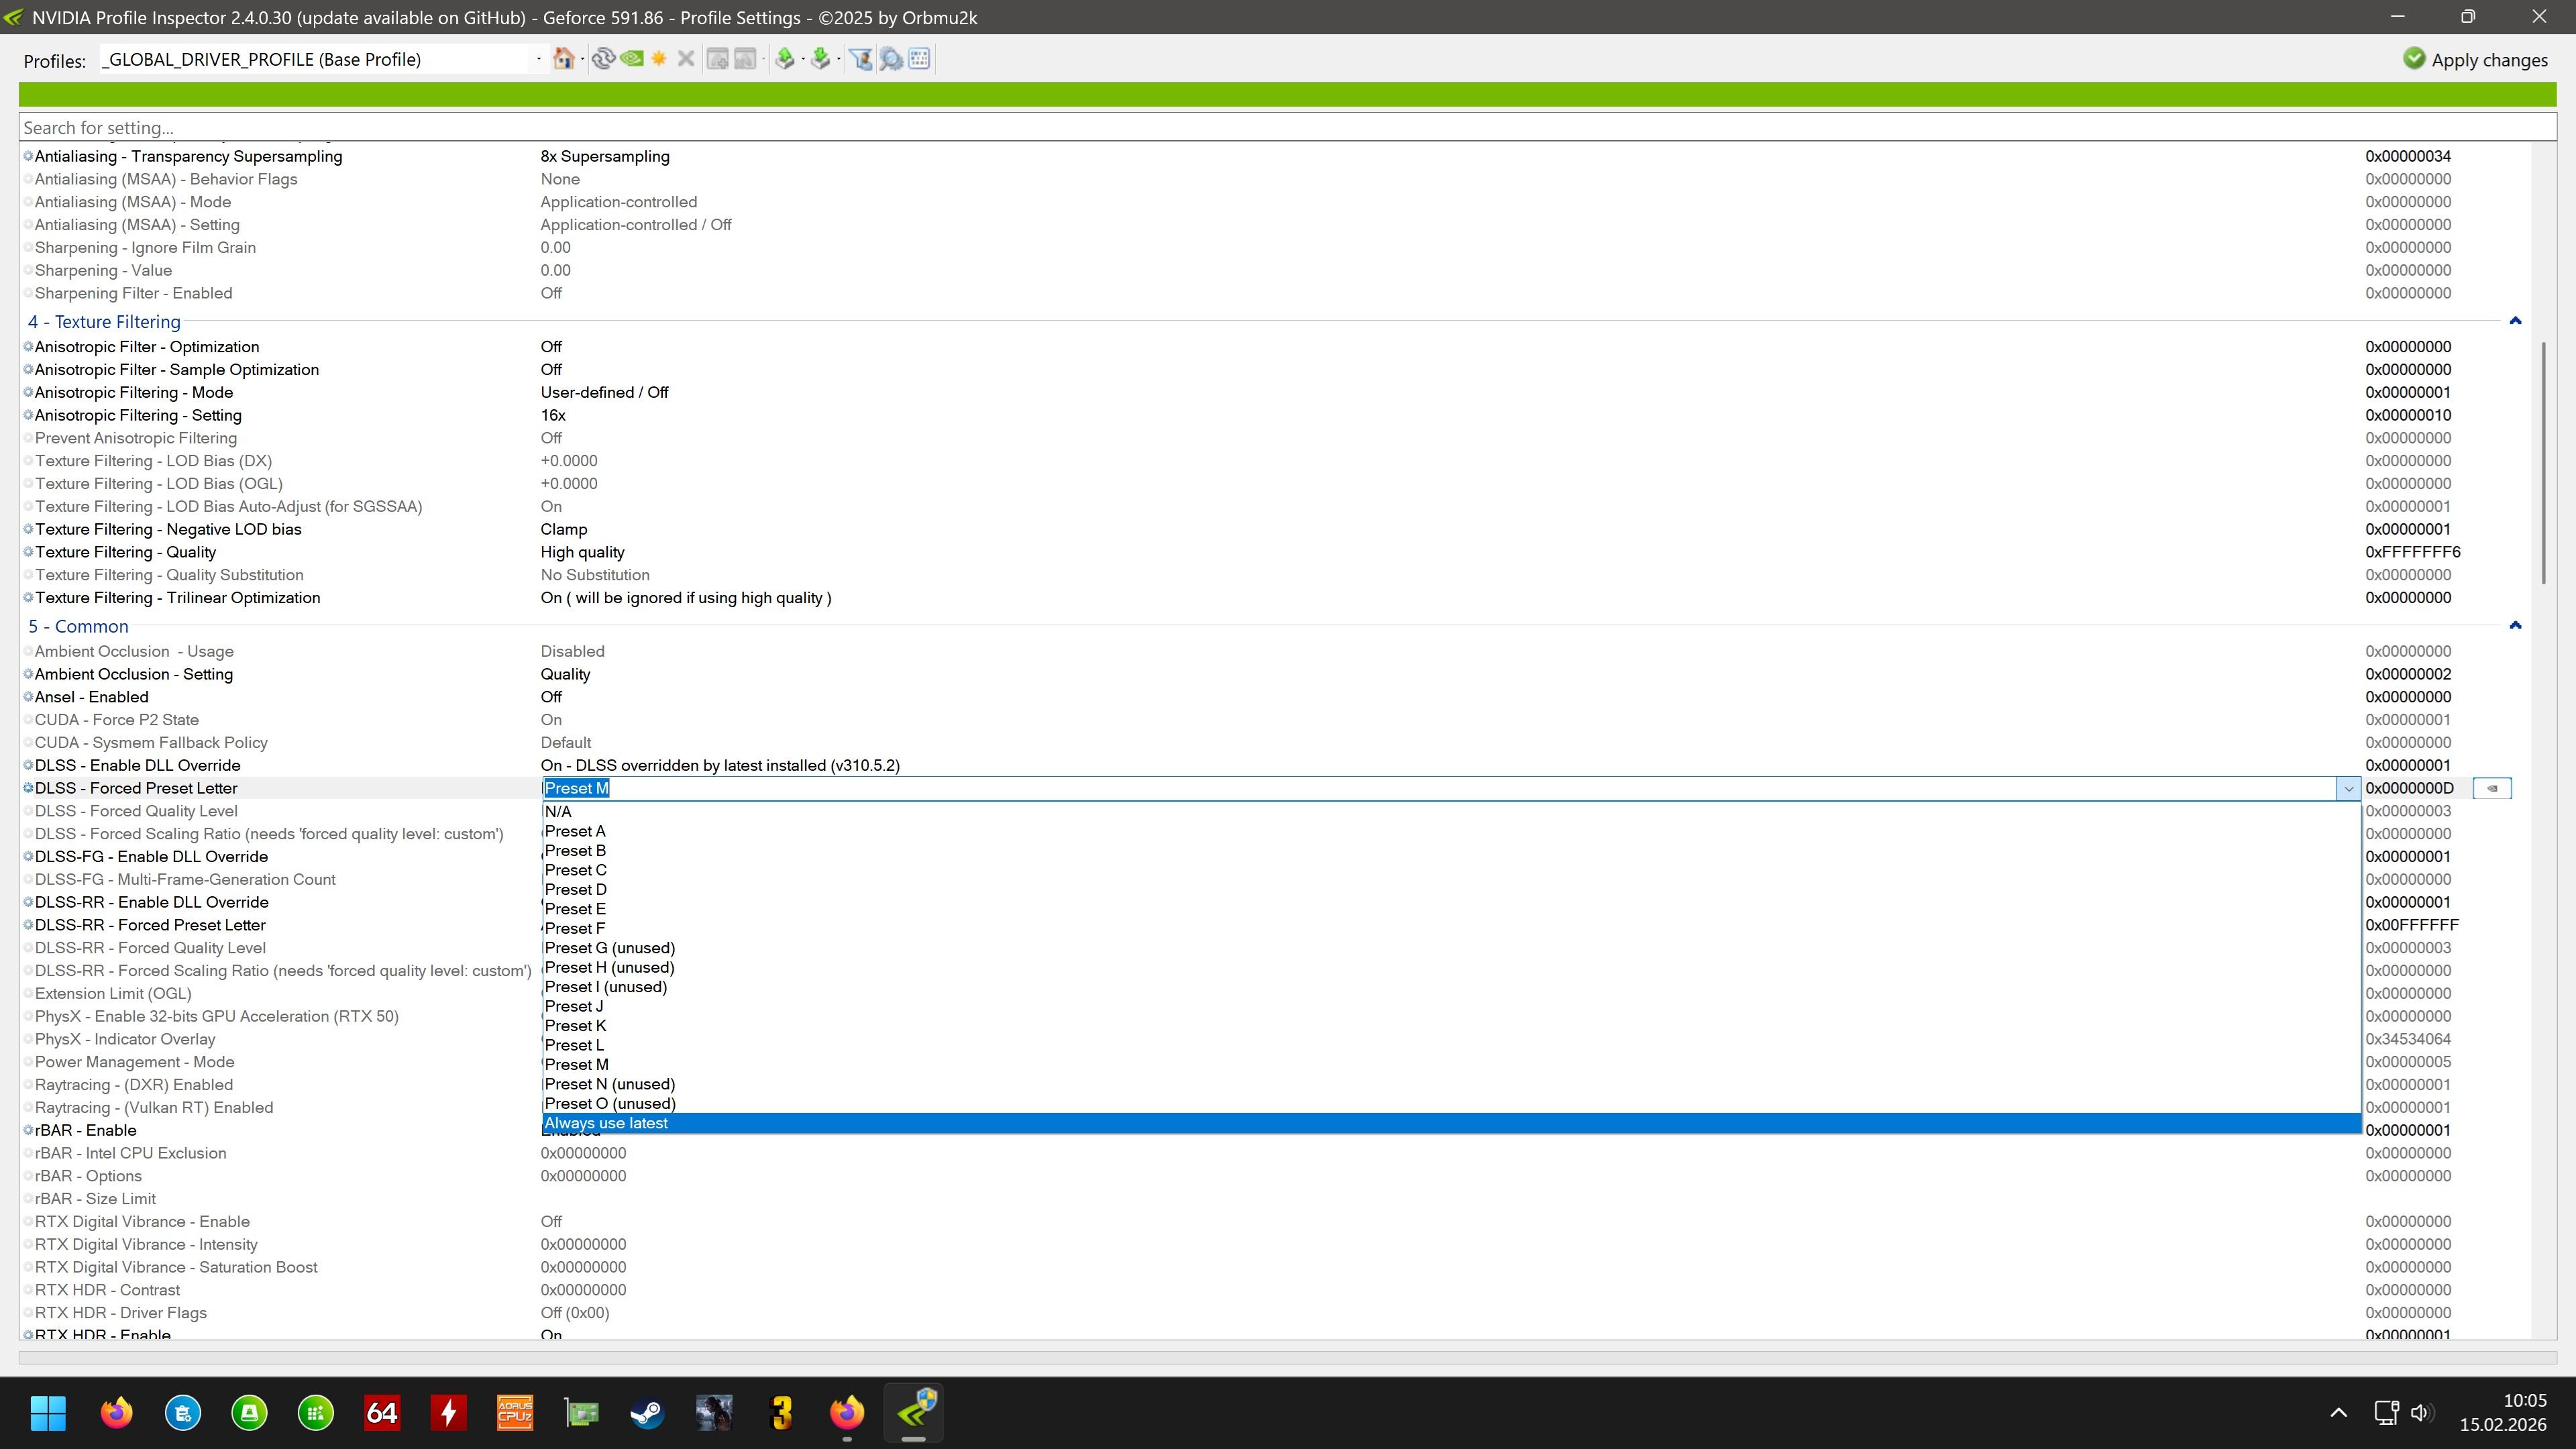Open Steam from the taskbar
The width and height of the screenshot is (2576, 1449).
click(x=647, y=1413)
